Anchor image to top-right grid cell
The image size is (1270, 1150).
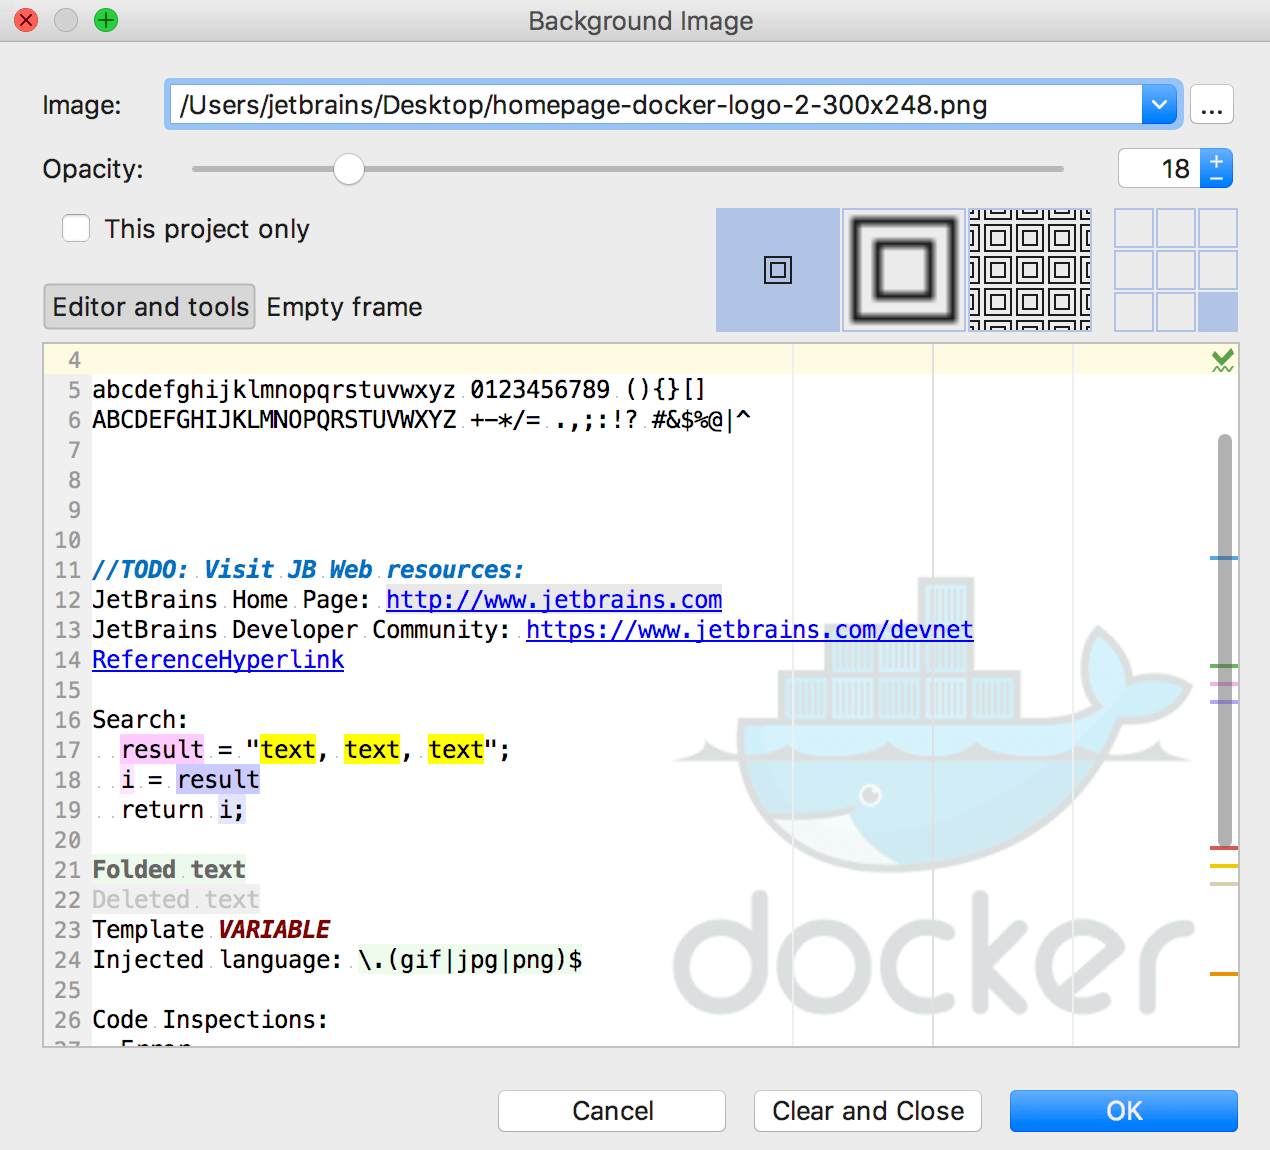coord(1218,228)
